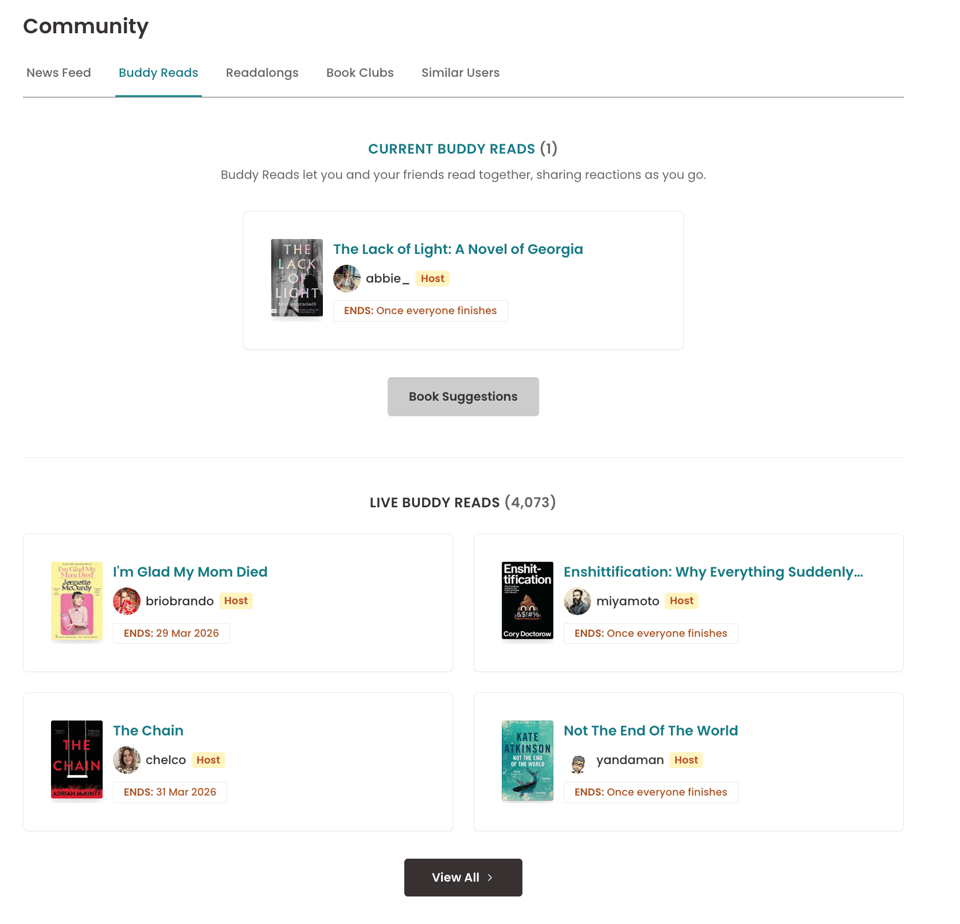Click yandaman's profile picture
Image resolution: width=960 pixels, height=924 pixels.
click(577, 760)
